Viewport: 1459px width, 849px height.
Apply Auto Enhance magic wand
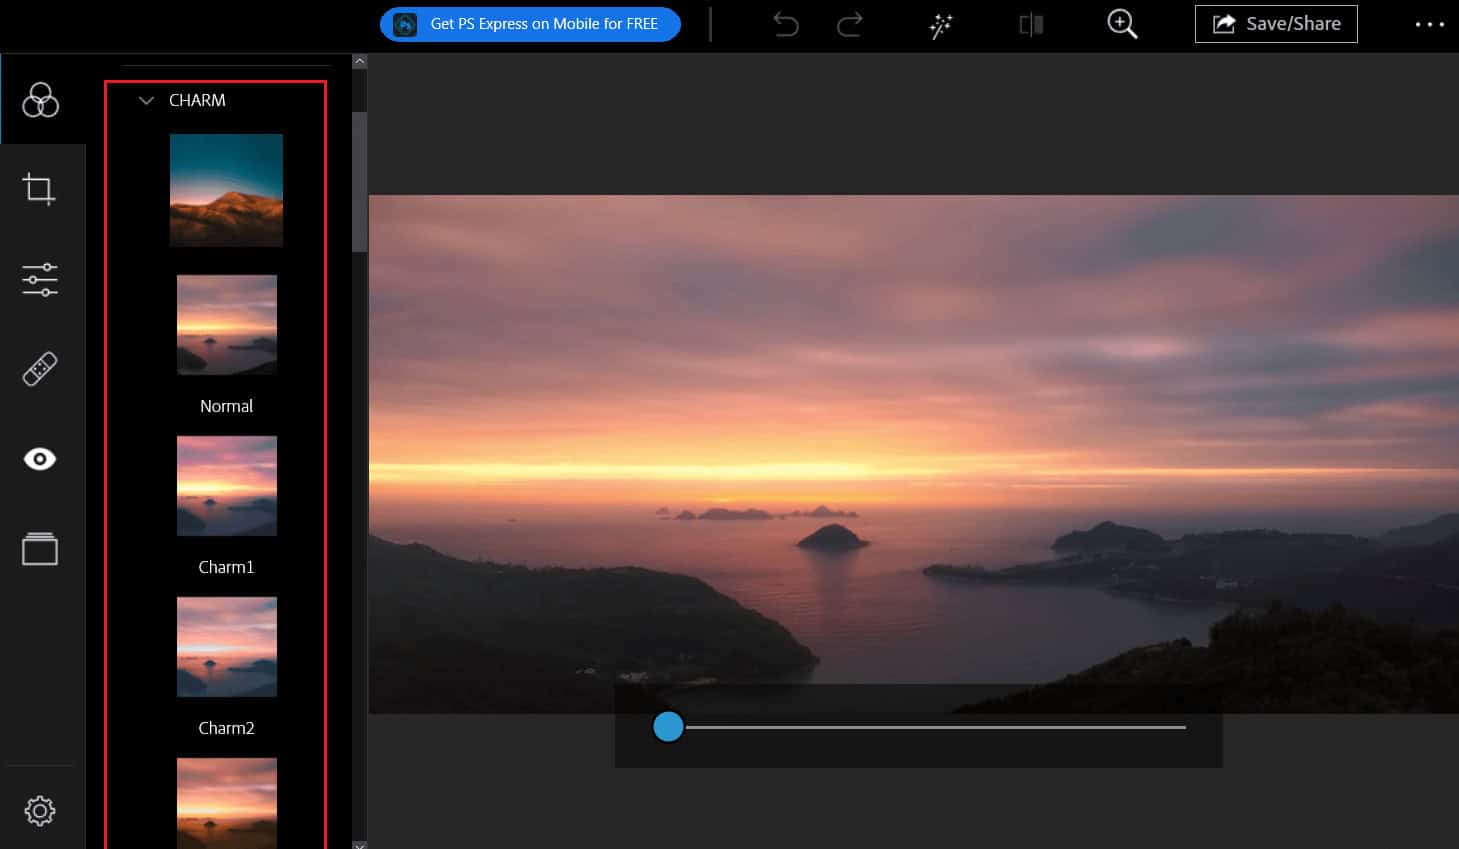click(x=940, y=25)
